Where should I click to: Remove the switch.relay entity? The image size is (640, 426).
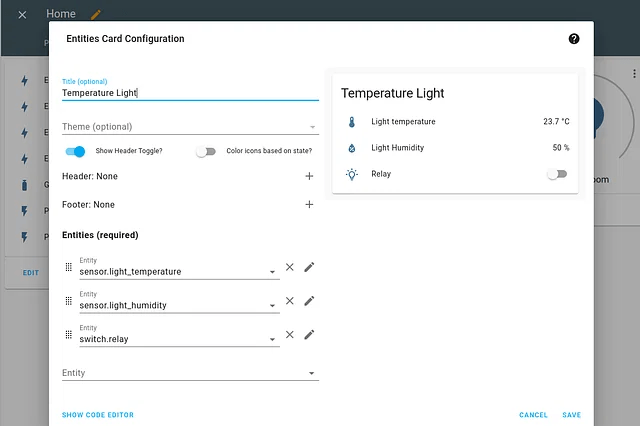coord(290,335)
